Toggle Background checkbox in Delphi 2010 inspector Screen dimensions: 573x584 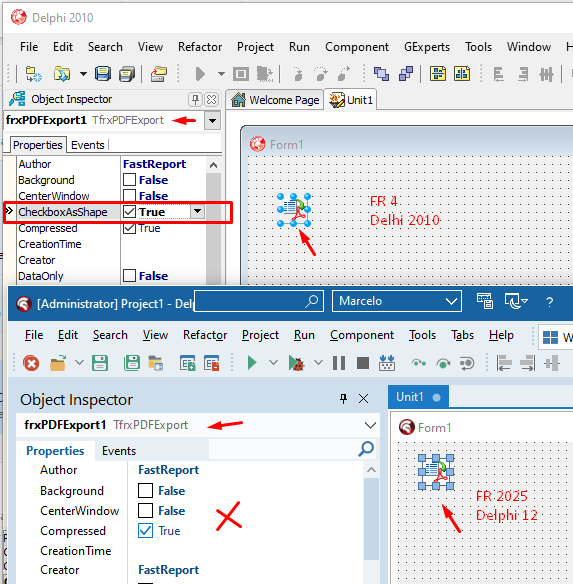[x=129, y=180]
